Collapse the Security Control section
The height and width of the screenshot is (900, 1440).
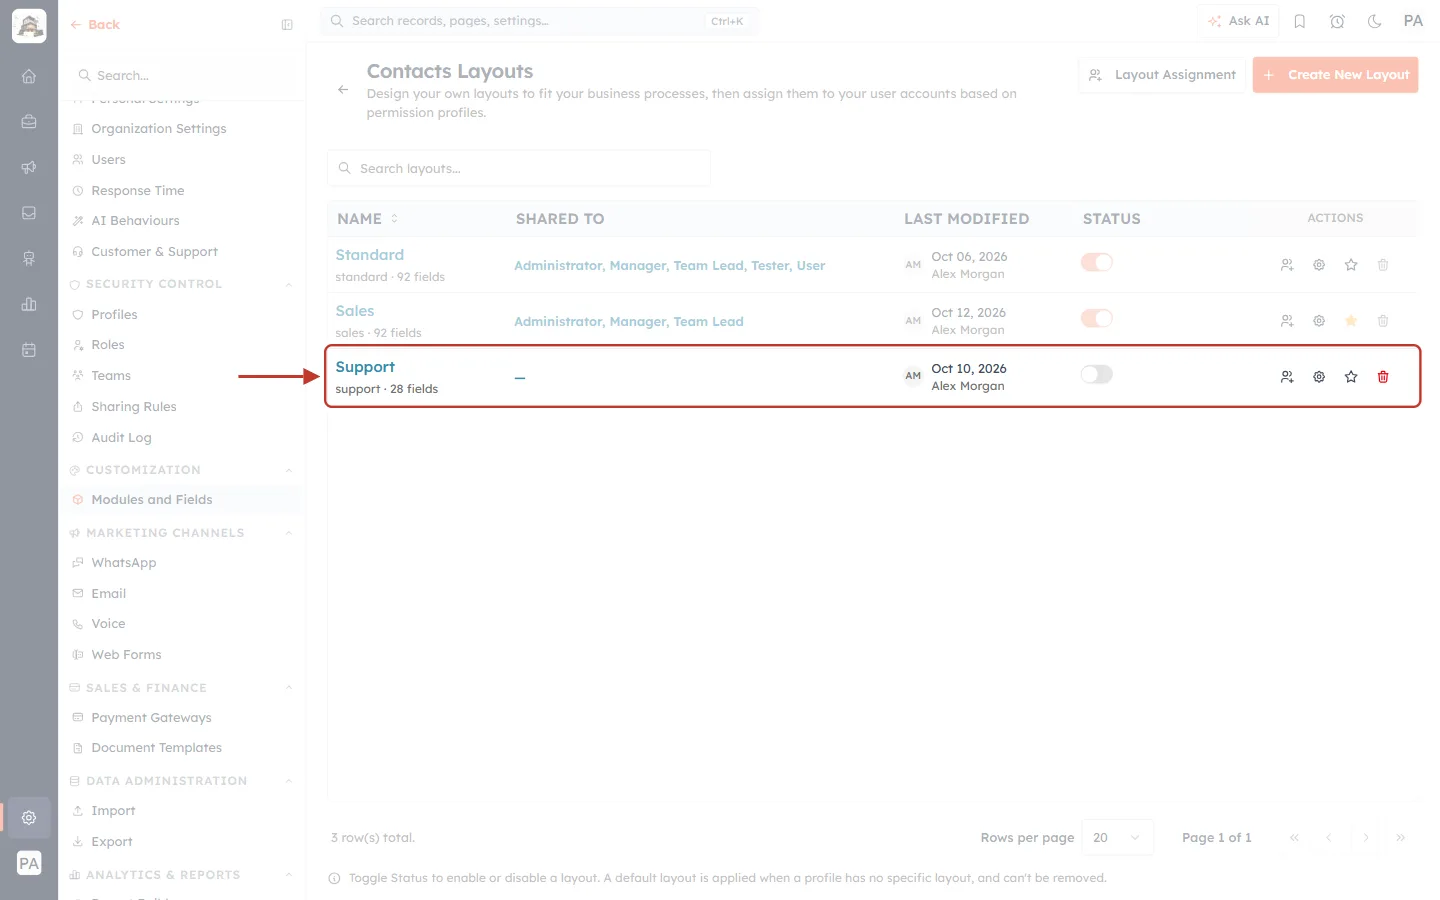289,285
